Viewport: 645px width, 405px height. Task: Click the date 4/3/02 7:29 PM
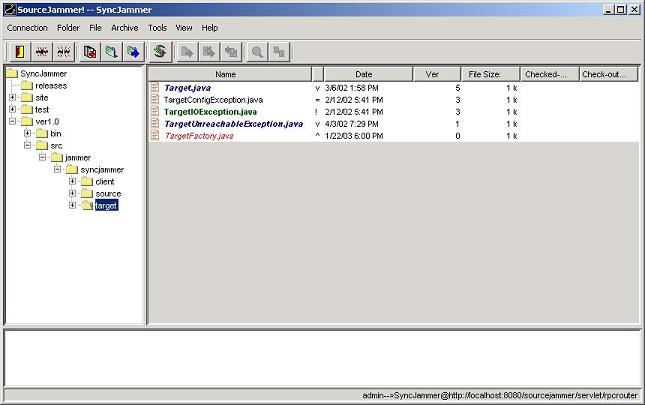[x=352, y=124]
